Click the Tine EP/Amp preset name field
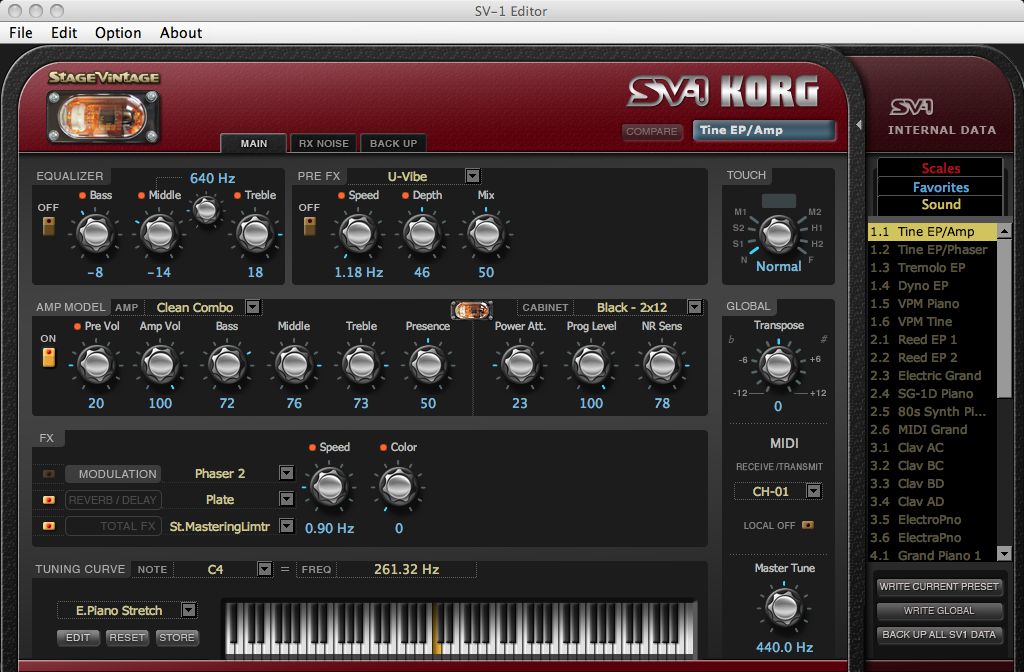 tap(764, 131)
